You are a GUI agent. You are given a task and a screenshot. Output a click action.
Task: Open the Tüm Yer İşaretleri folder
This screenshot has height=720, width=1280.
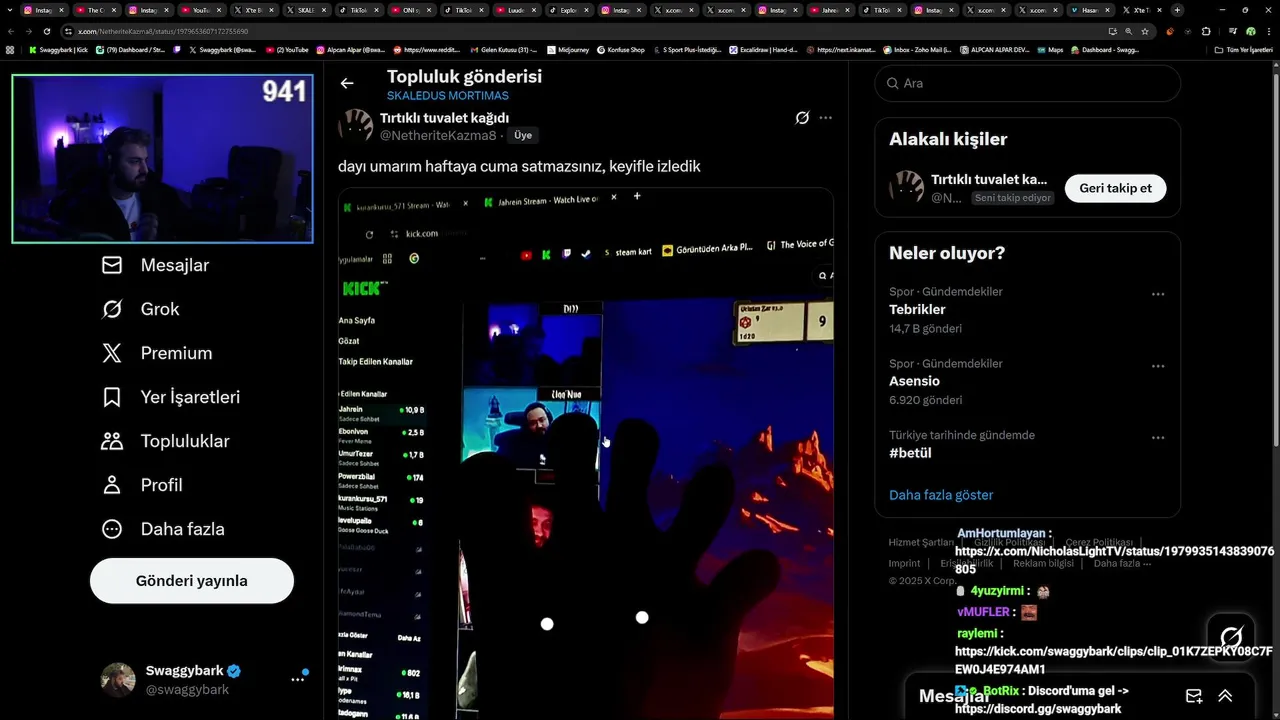pyautogui.click(x=1243, y=50)
